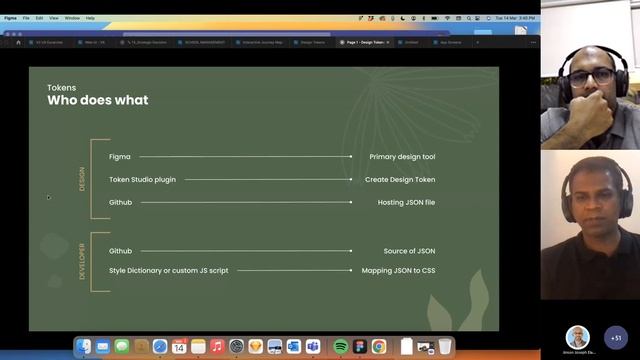Click the "Who does what" slide heading
The image size is (640, 360).
[x=98, y=100]
